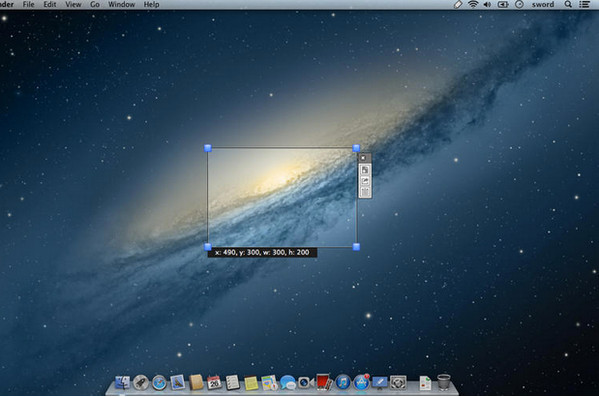Open the Mail stamp icon in the Dock
The height and width of the screenshot is (397, 599).
tap(178, 382)
